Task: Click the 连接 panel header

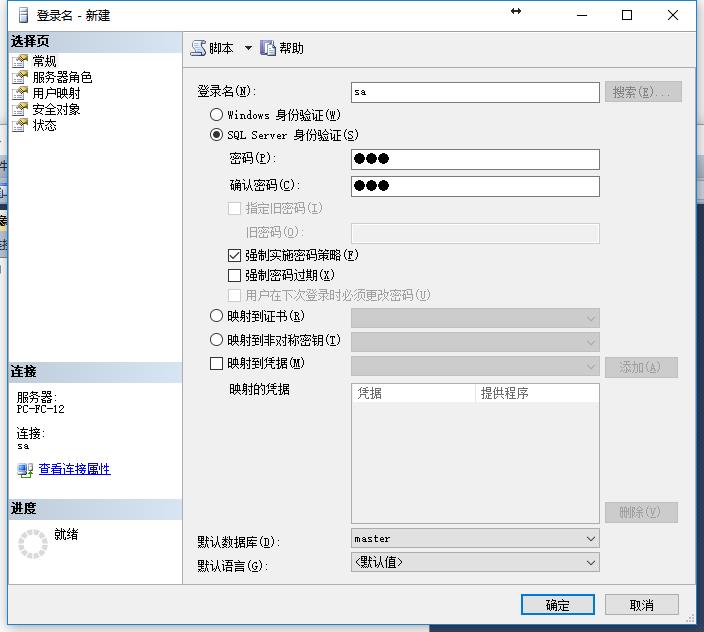Action: coord(95,372)
